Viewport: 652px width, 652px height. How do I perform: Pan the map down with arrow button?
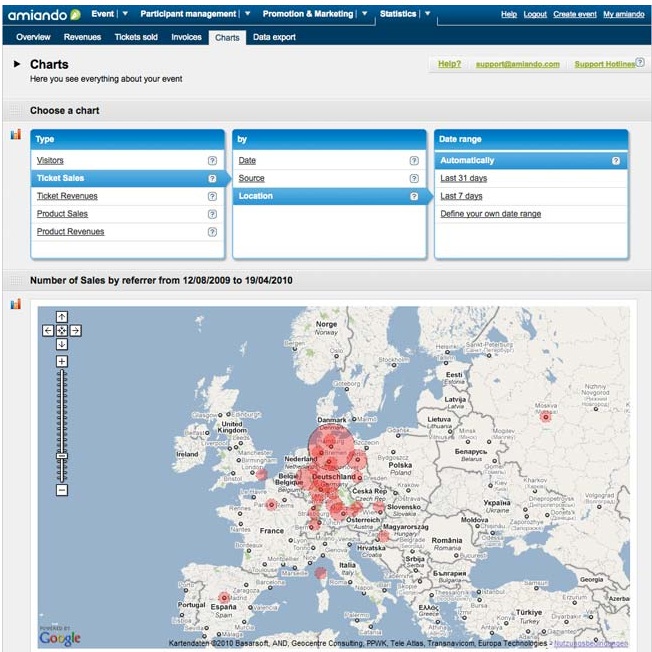tap(62, 344)
